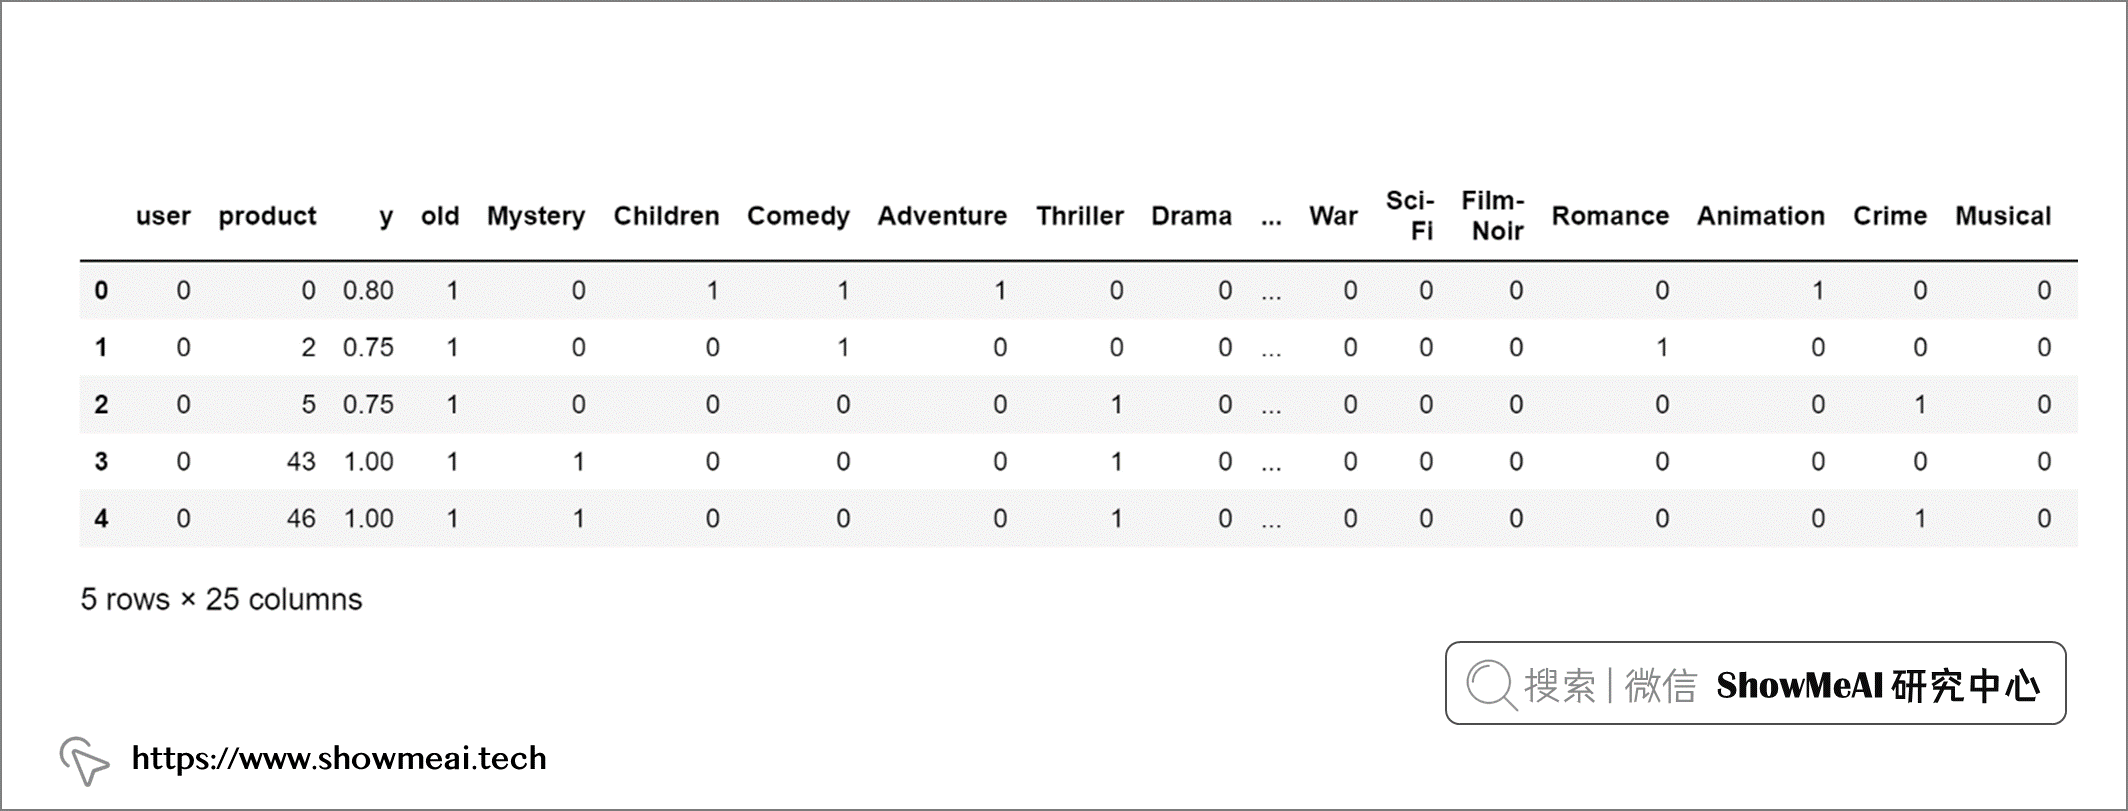Screen dimensions: 2128x811
Task: Click the Children value 1 in row 0
Action: pos(712,291)
